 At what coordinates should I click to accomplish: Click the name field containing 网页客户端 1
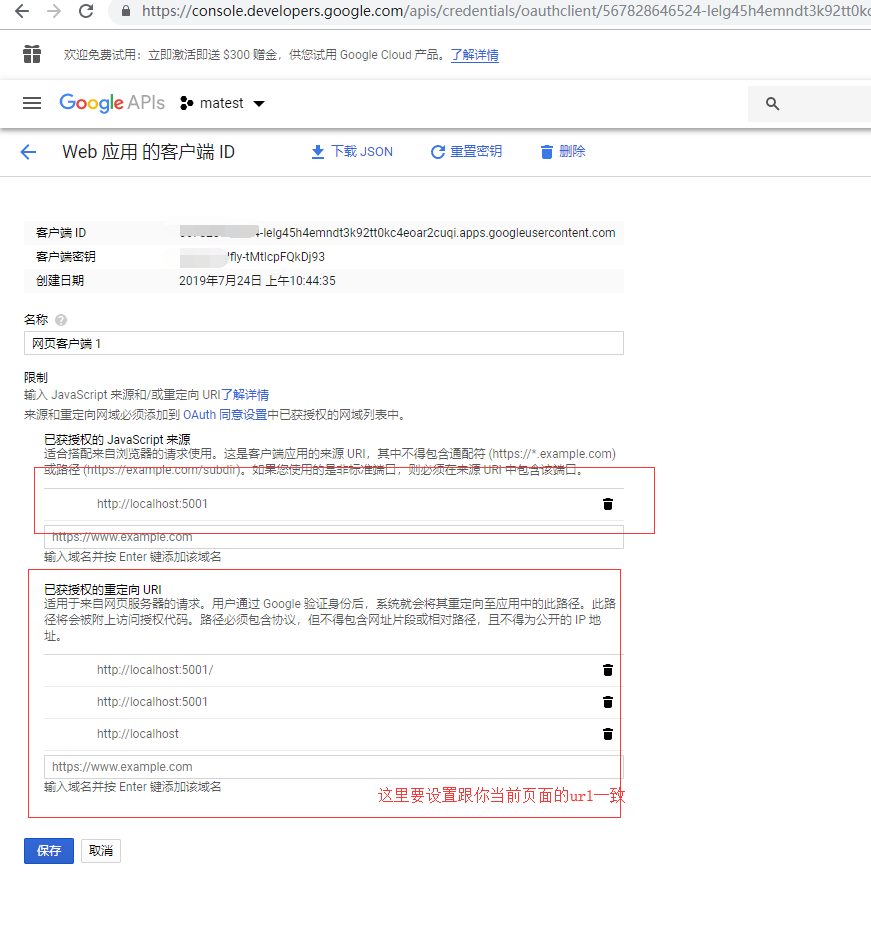(323, 343)
